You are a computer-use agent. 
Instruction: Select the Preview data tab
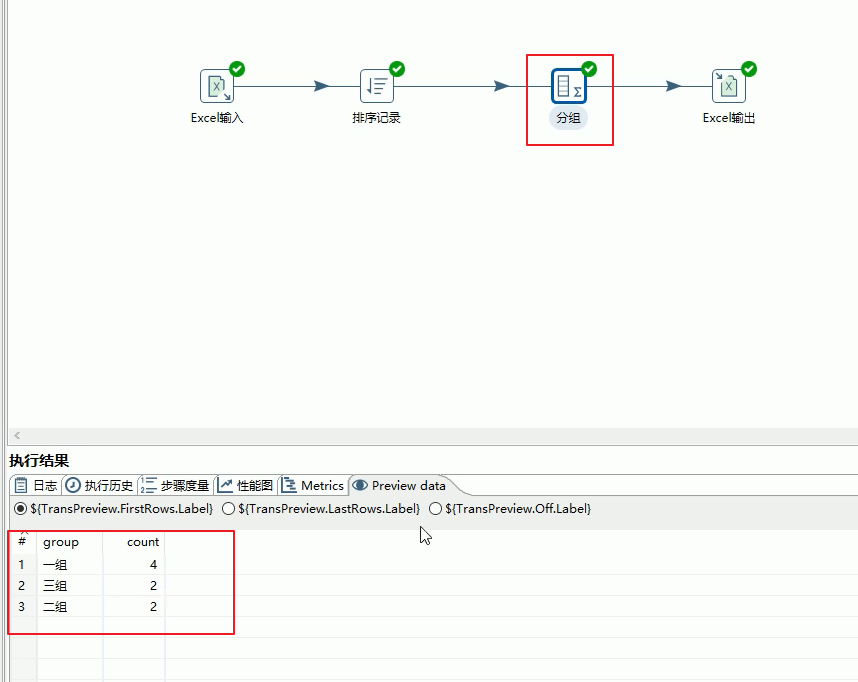[399, 486]
